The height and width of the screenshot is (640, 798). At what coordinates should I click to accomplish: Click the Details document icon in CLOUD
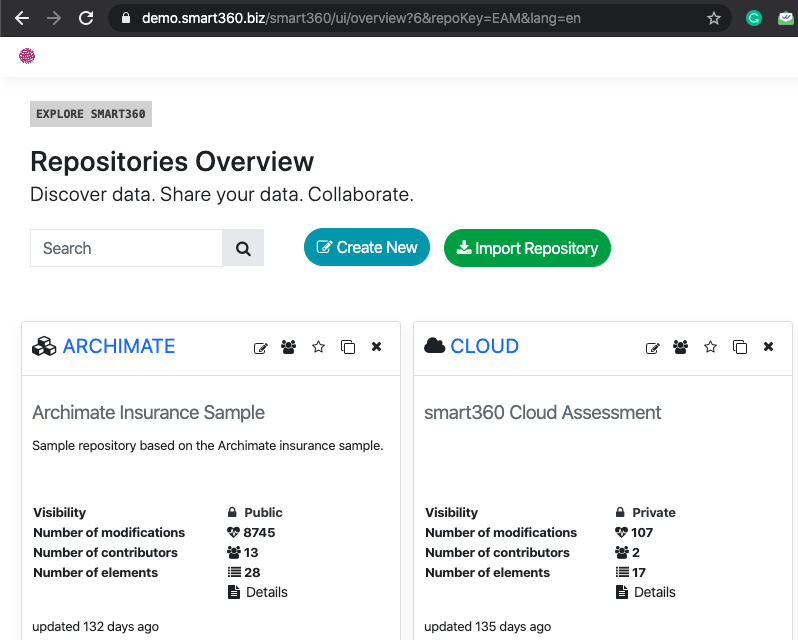tap(622, 592)
